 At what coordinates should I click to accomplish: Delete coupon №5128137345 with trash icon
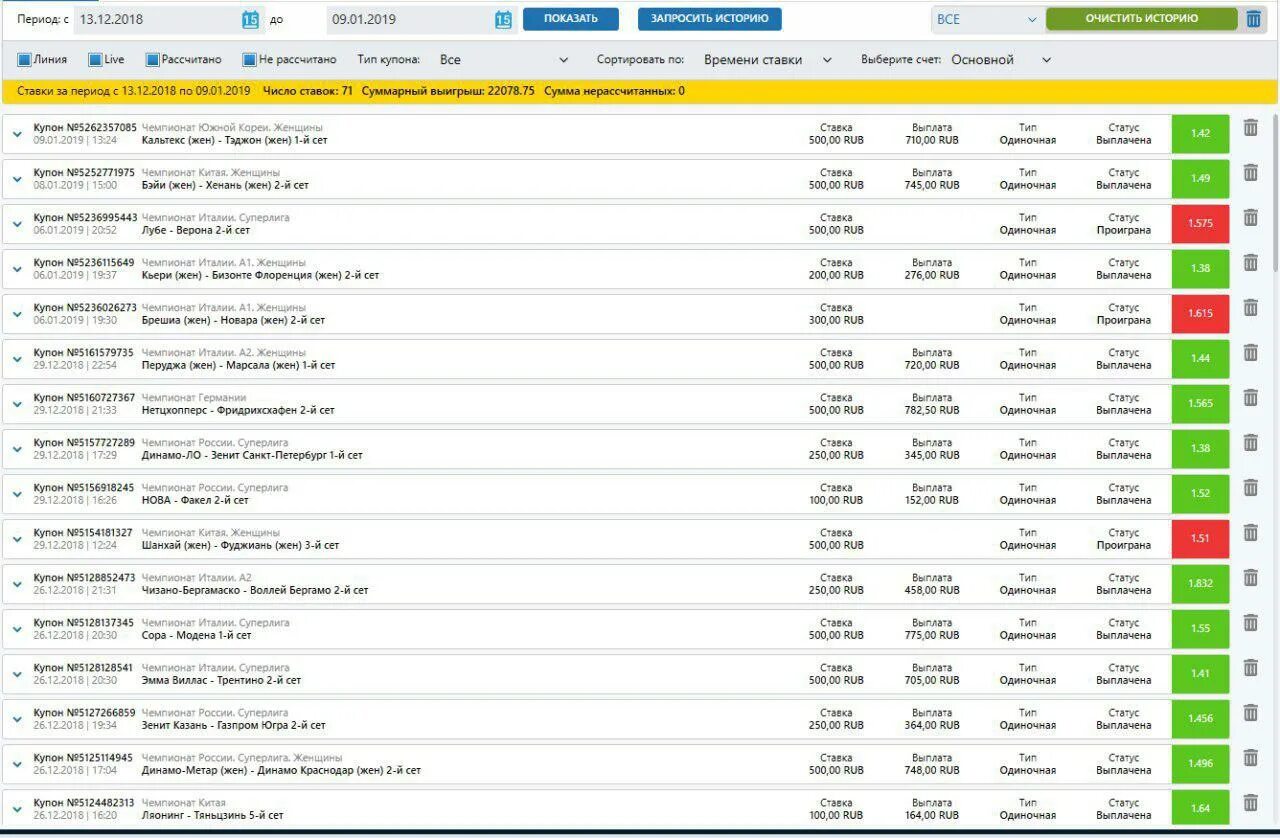click(1251, 623)
